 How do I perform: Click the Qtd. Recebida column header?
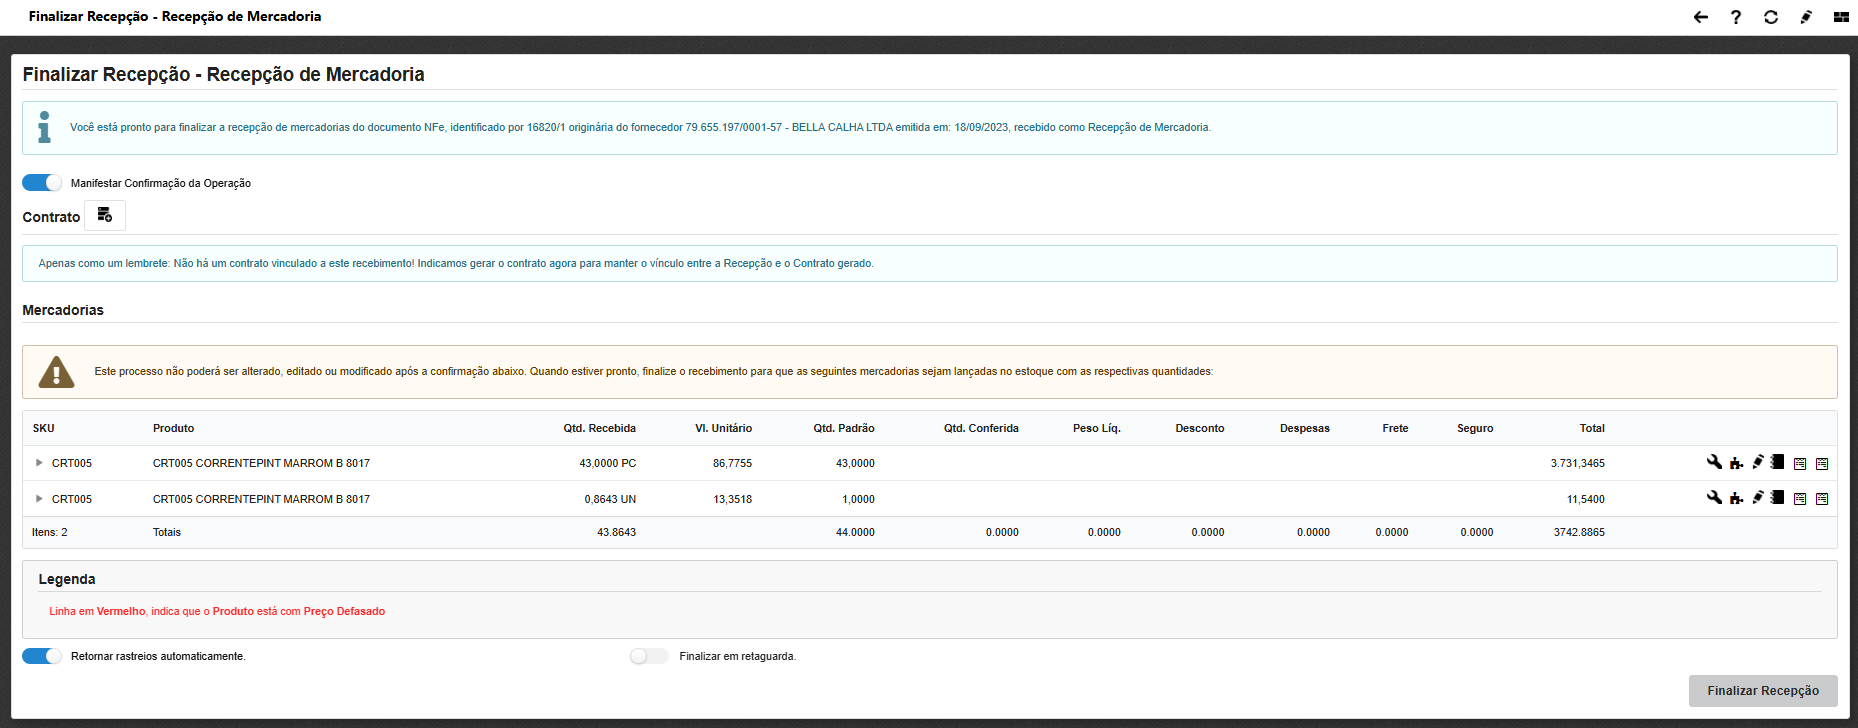tap(599, 428)
